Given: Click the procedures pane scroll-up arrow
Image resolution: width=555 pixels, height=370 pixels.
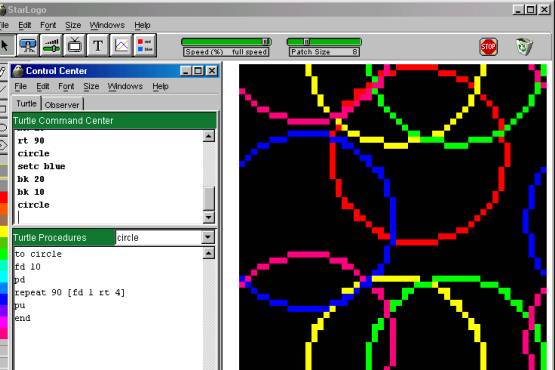Looking at the screenshot, I should [208, 253].
